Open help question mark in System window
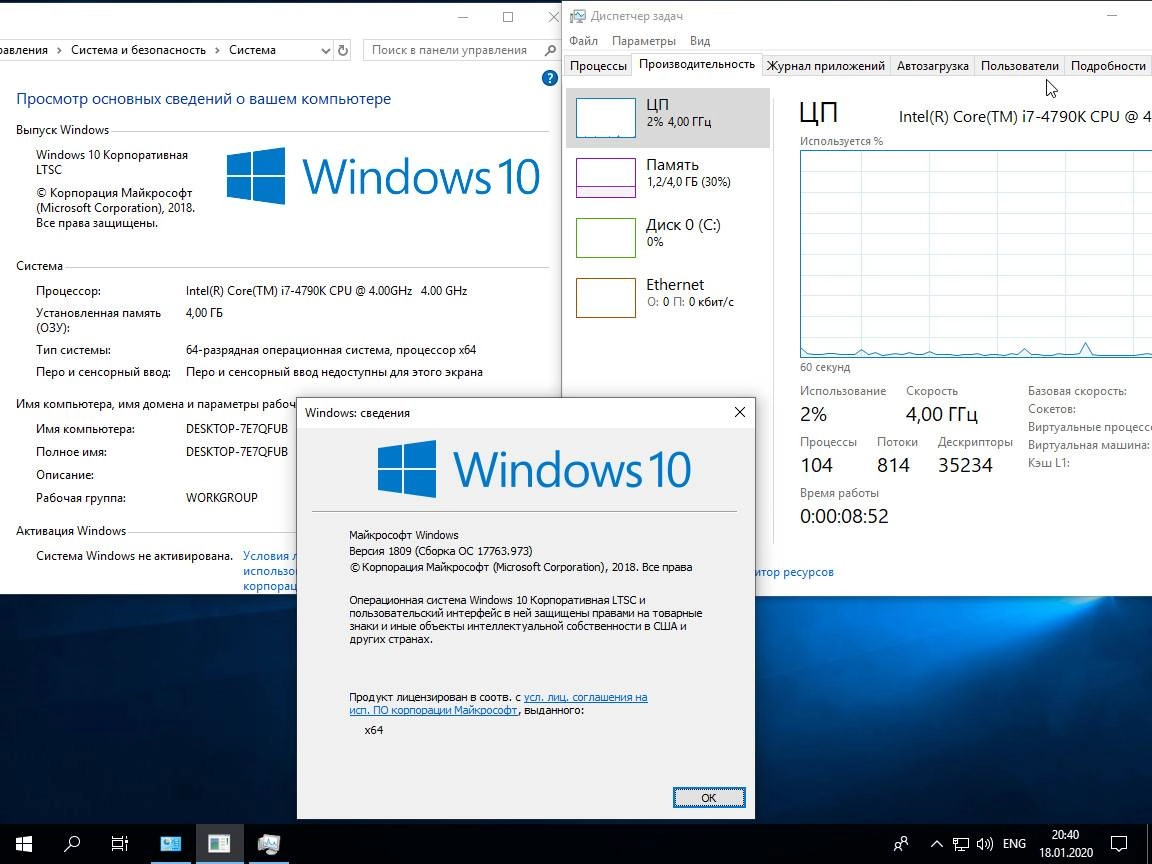 [x=549, y=78]
